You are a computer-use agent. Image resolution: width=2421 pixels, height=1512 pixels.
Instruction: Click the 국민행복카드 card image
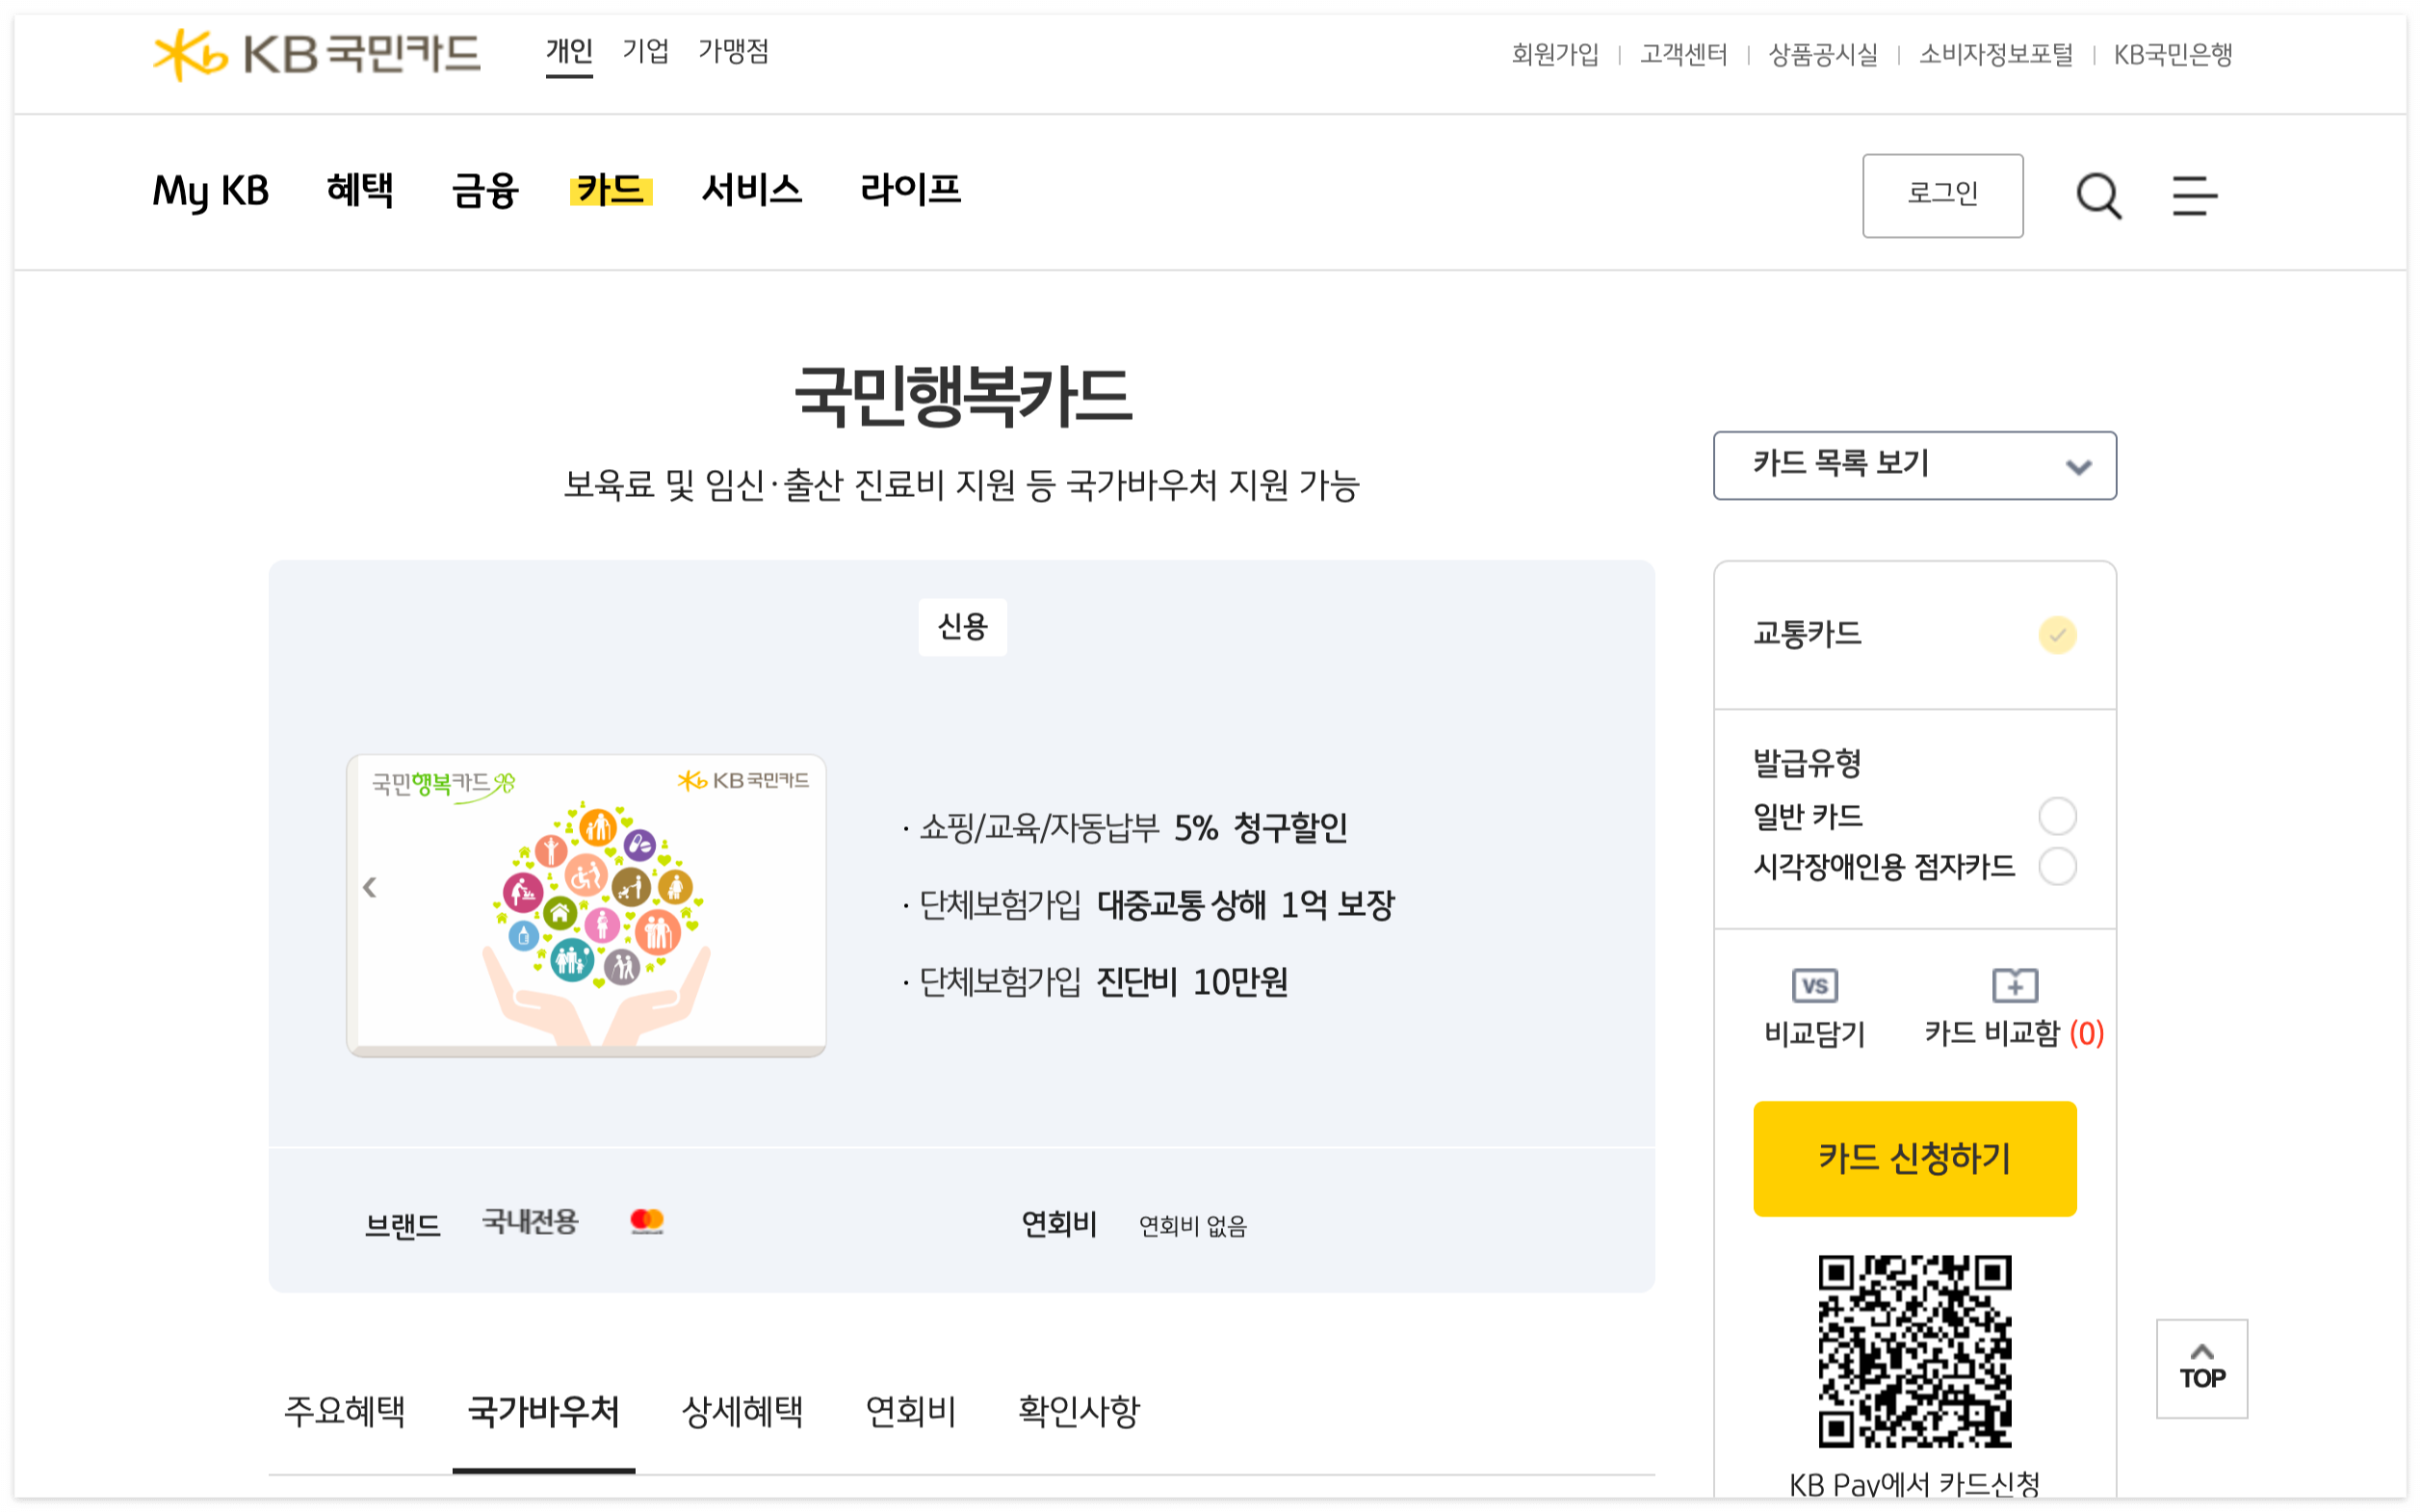[x=586, y=905]
